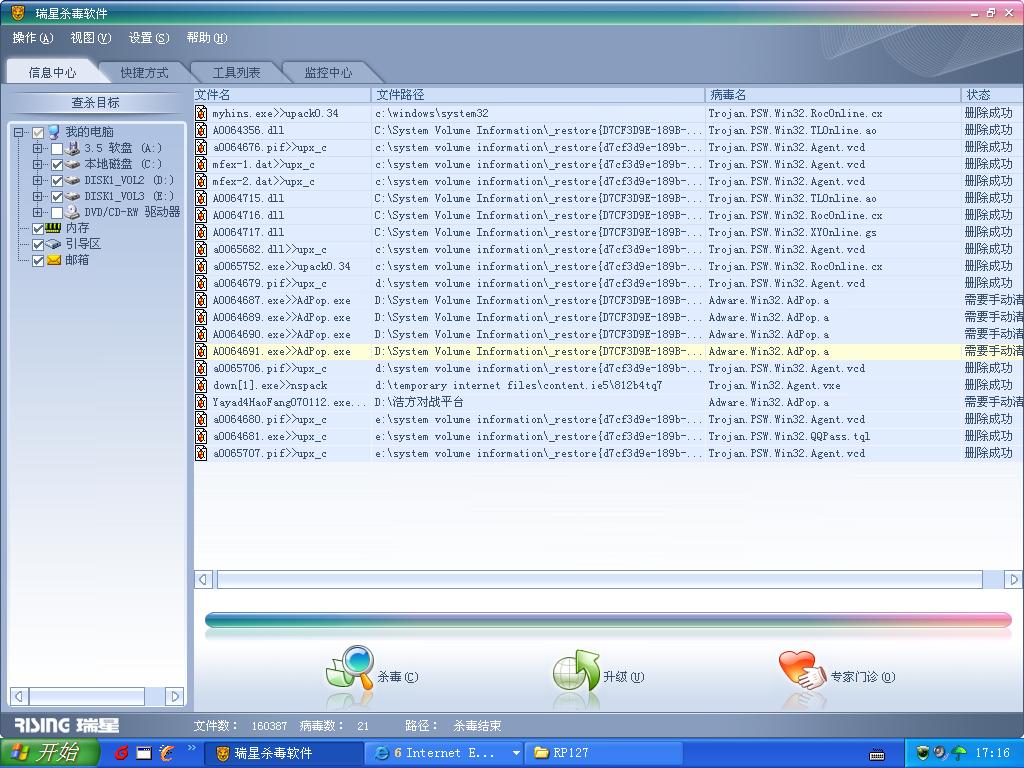
Task: Click the virus icon beside down[1].exe
Action: point(201,385)
